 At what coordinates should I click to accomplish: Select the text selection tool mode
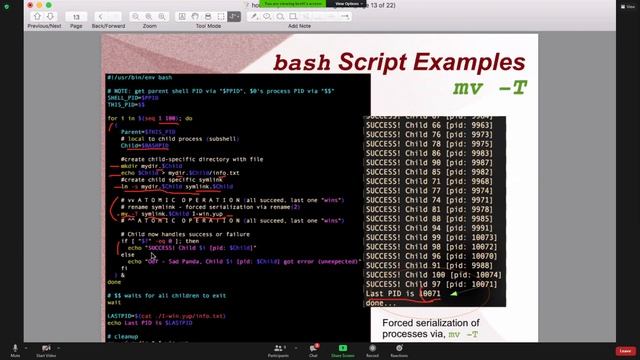point(182,16)
